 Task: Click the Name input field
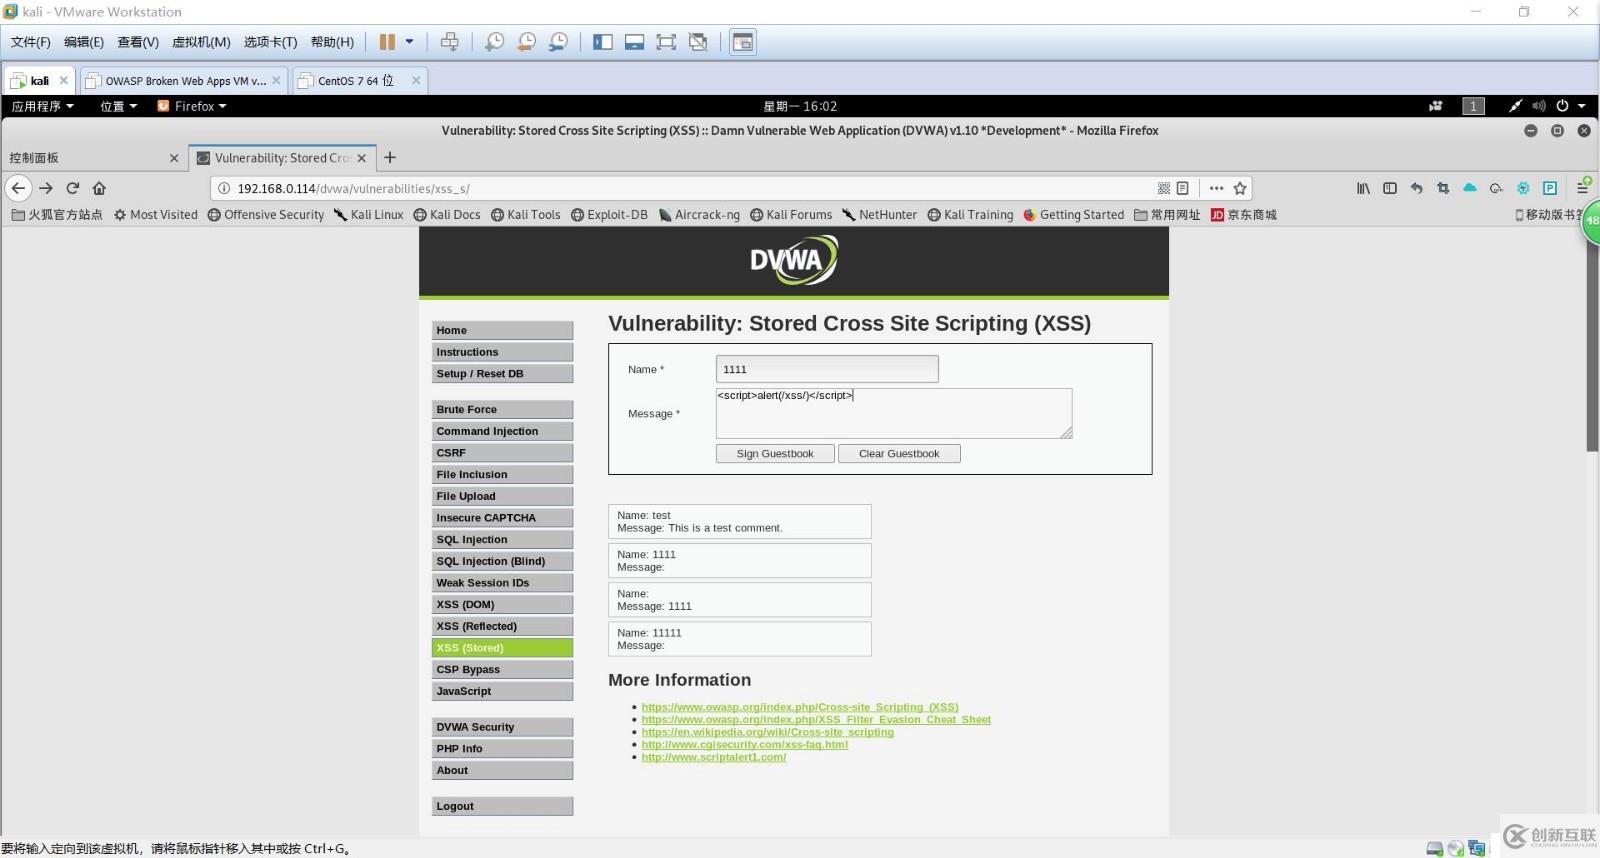pyautogui.click(x=827, y=369)
